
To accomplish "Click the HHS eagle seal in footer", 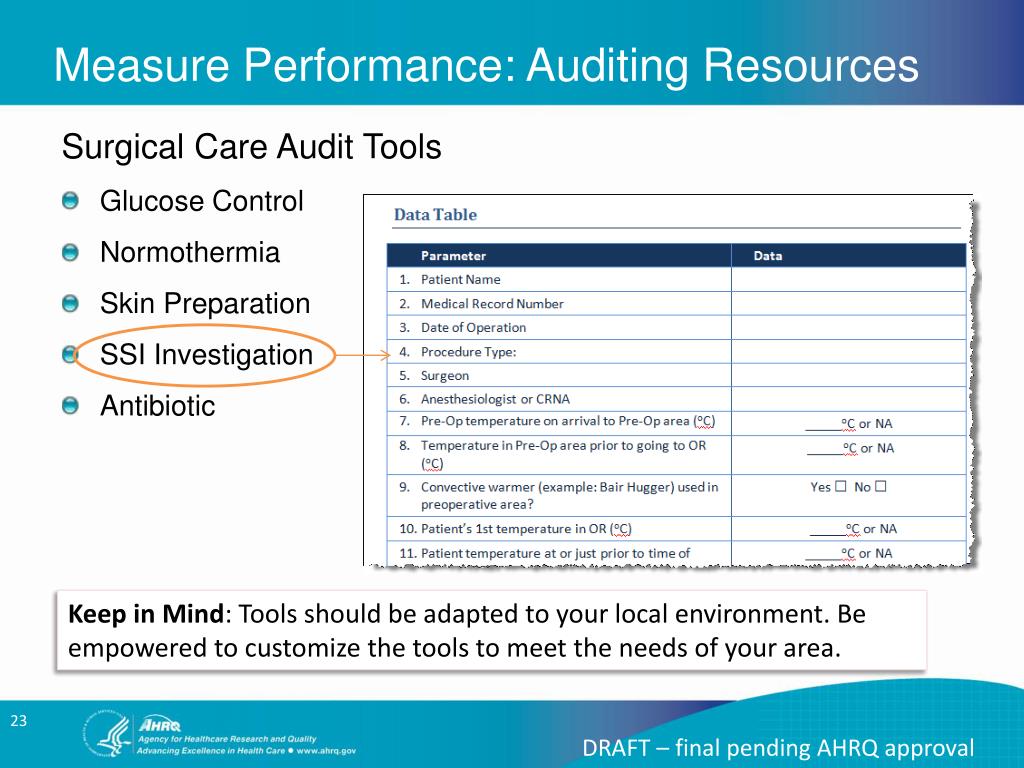I will pos(106,734).
